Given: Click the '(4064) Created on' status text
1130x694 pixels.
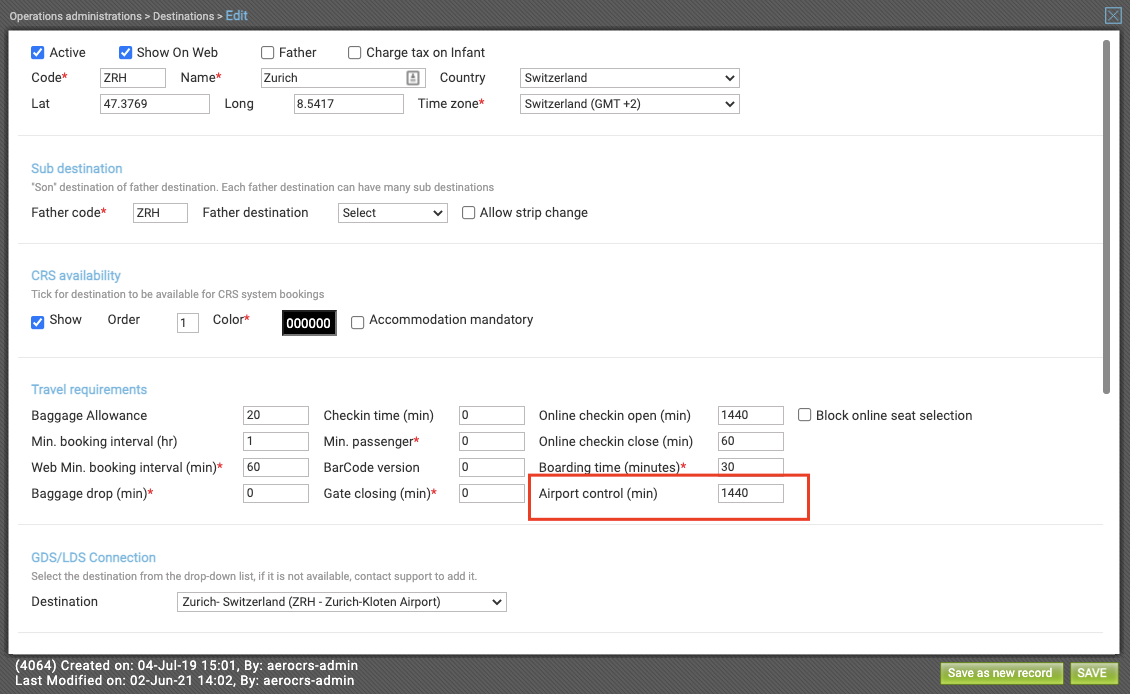Looking at the screenshot, I should coord(187,665).
